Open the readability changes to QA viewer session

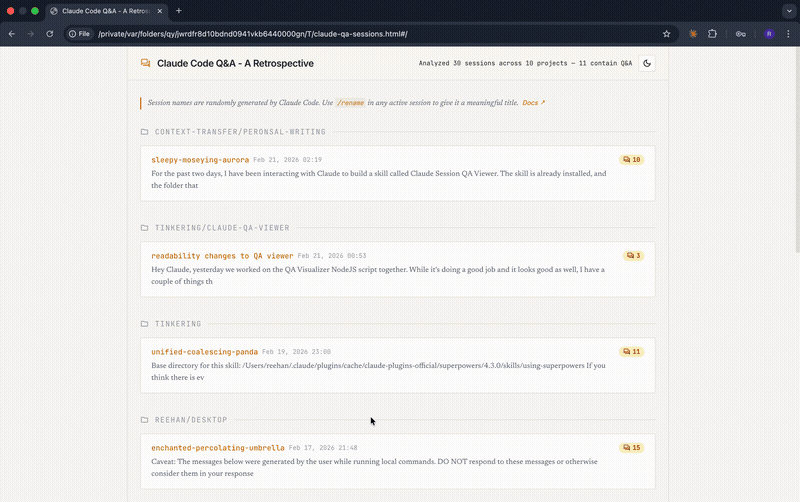[x=222, y=256]
